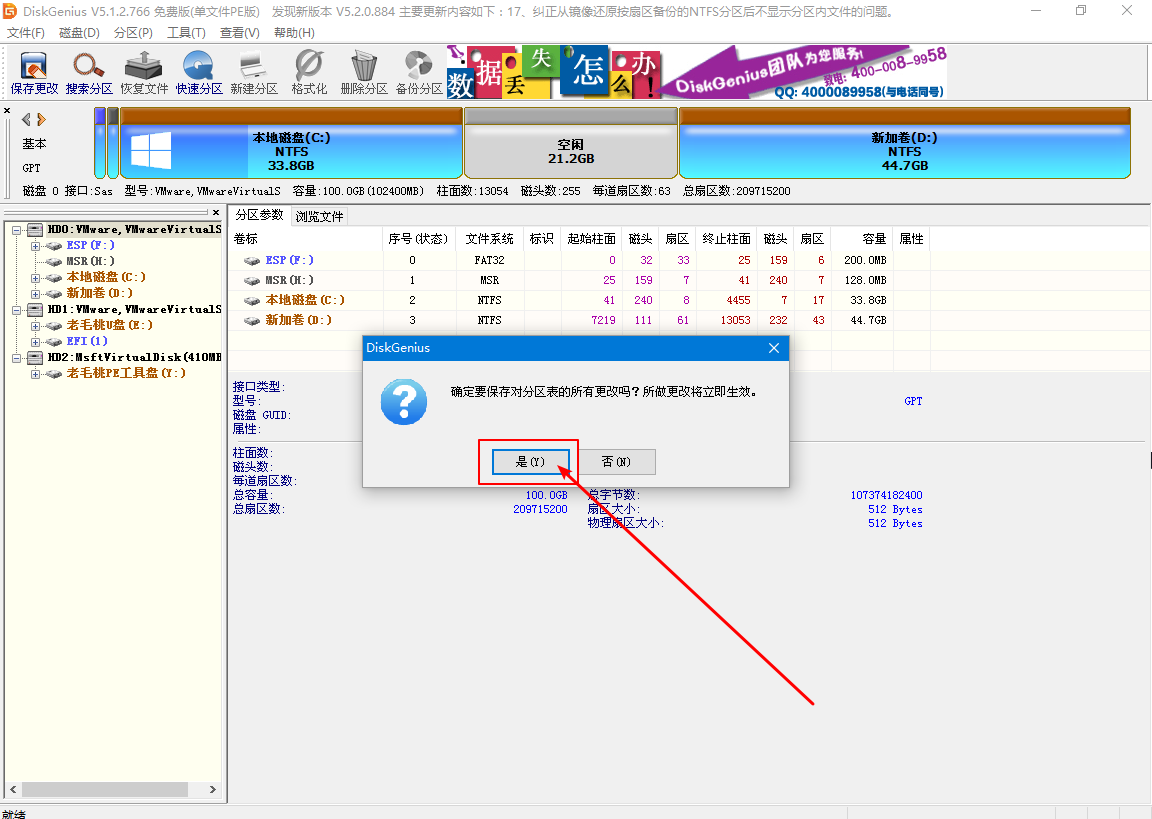
Task: Close the disk map panel with the x
Action: point(7,111)
